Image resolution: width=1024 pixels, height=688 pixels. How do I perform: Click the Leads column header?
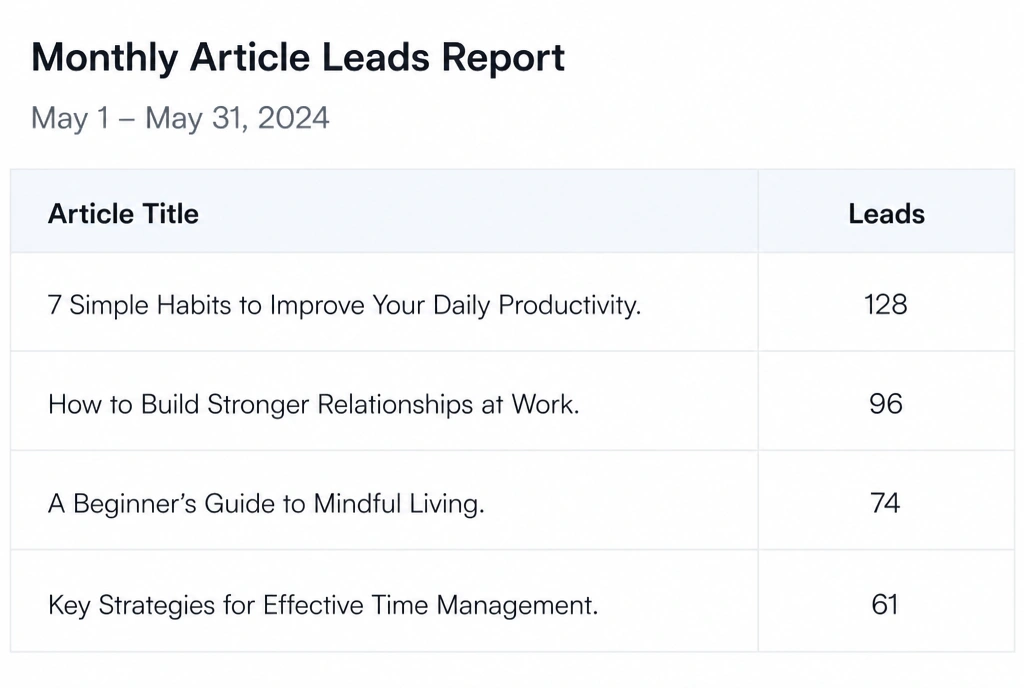(x=886, y=213)
